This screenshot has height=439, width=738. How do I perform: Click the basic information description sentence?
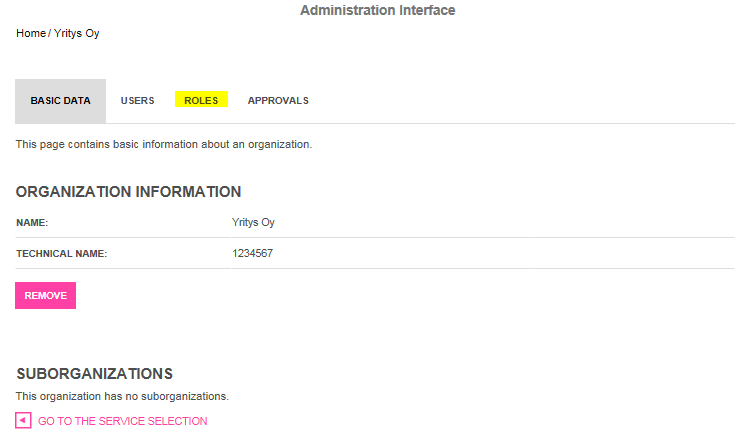point(164,144)
